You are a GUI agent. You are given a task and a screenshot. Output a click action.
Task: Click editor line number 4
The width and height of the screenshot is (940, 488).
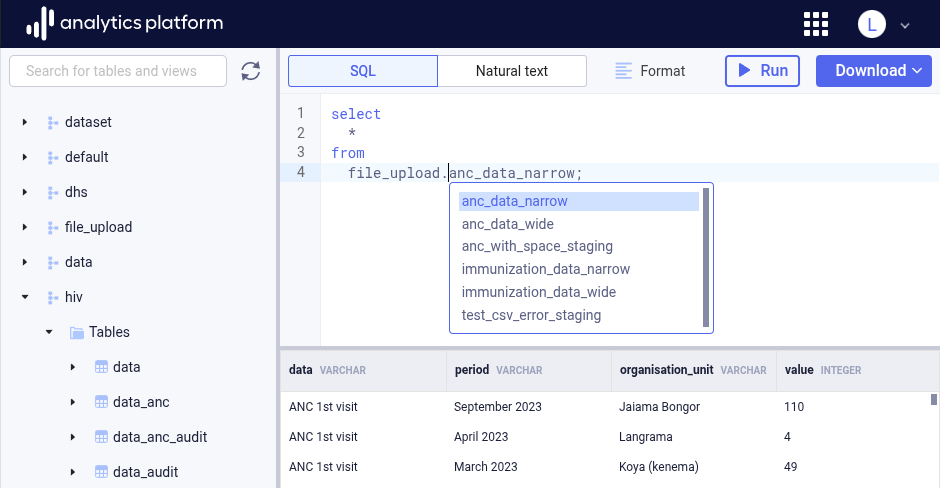[300, 172]
